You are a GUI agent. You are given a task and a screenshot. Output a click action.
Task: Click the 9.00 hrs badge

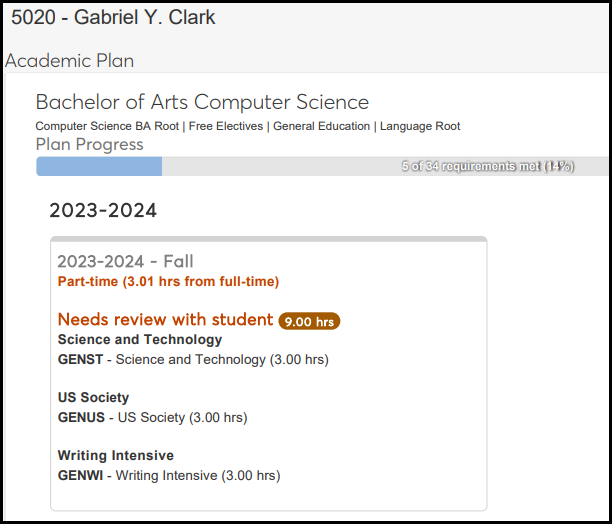[x=310, y=321]
